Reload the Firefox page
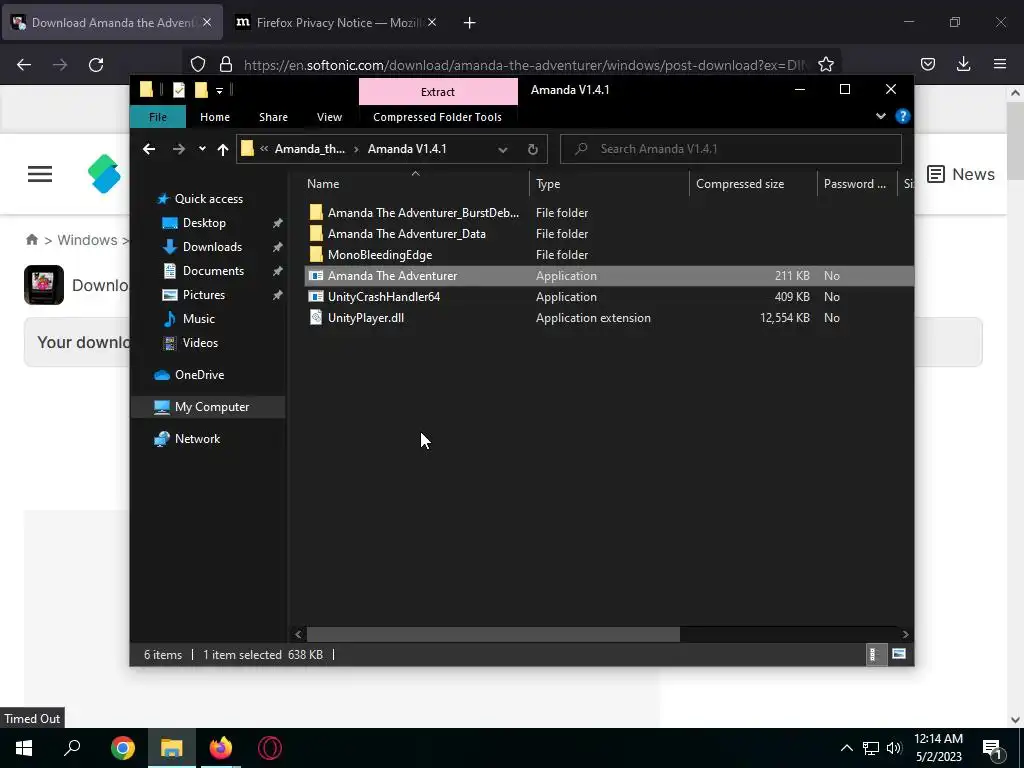The height and width of the screenshot is (768, 1024). (x=96, y=65)
